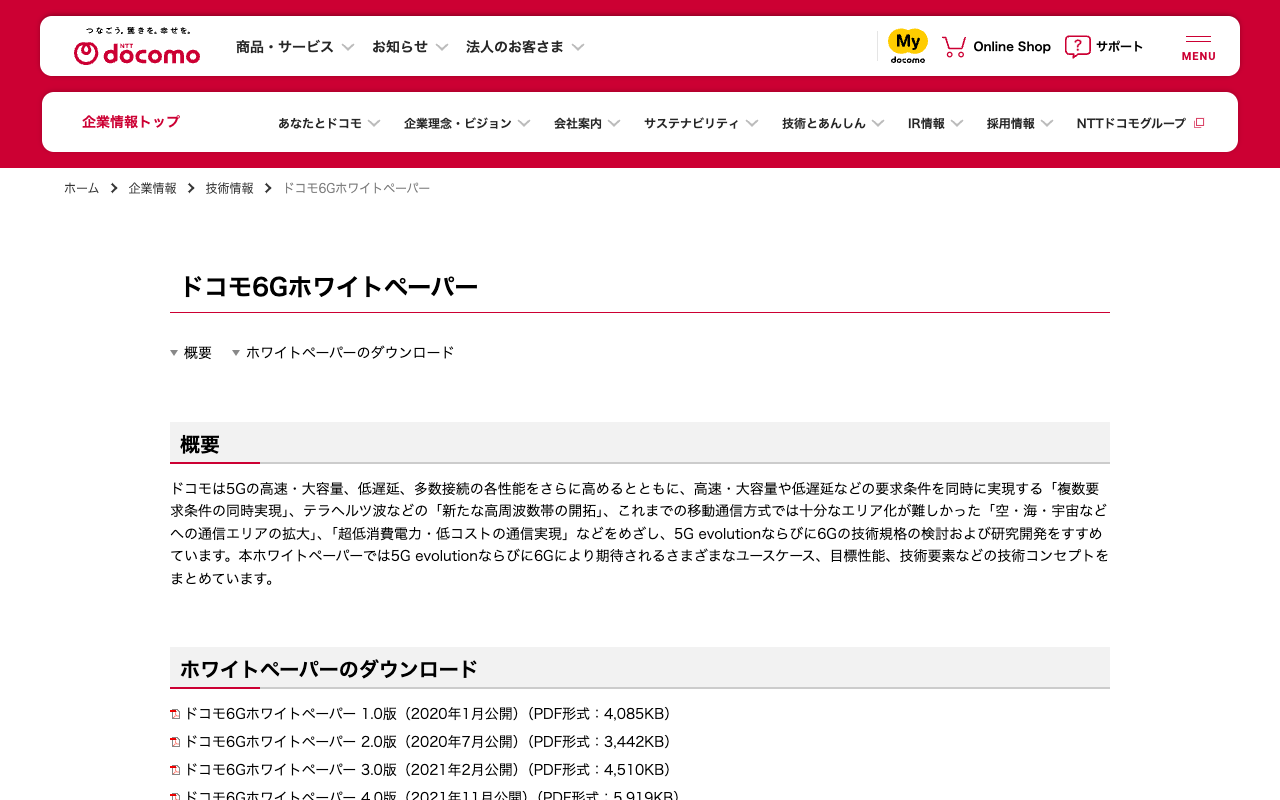Click the NTT docomo logo
This screenshot has height=800, width=1280.
137,46
